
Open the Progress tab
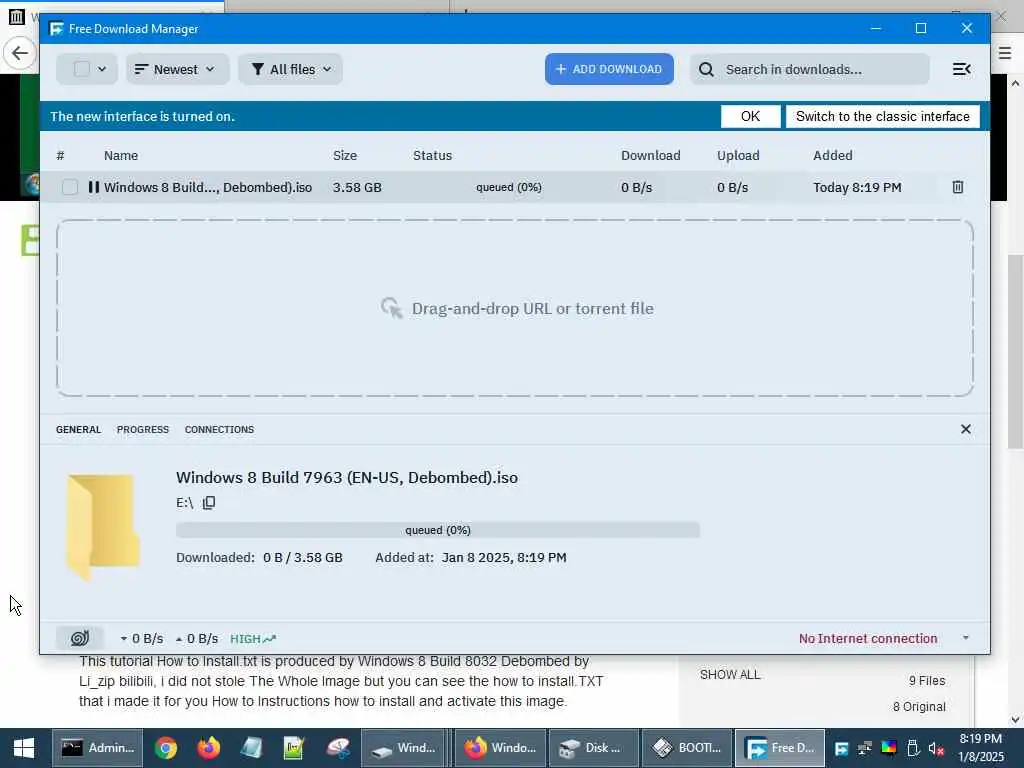pyautogui.click(x=143, y=430)
